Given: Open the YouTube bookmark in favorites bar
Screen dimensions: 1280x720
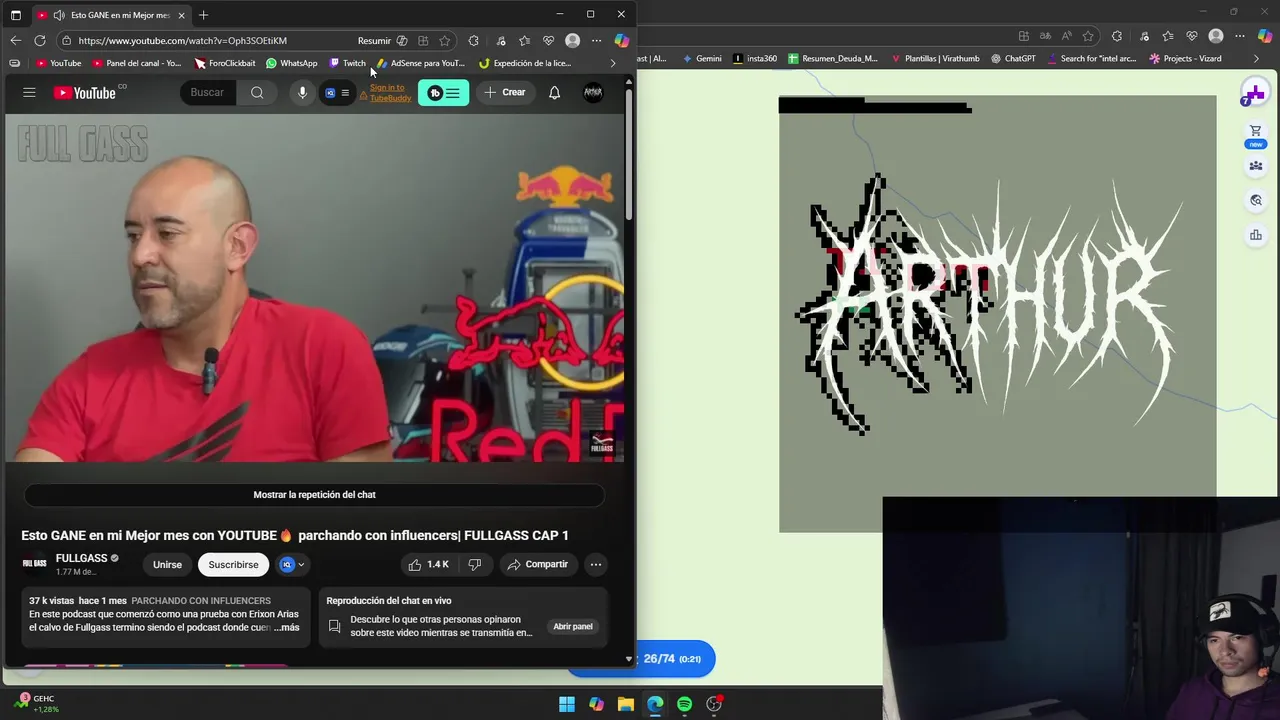Looking at the screenshot, I should tap(58, 63).
